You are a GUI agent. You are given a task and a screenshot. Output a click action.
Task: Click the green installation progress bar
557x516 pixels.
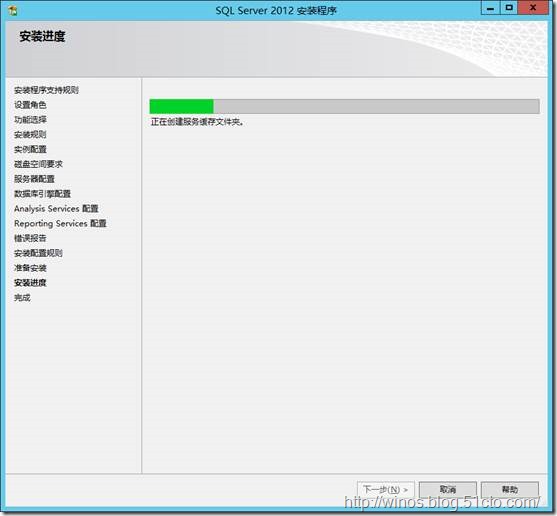coord(344,106)
